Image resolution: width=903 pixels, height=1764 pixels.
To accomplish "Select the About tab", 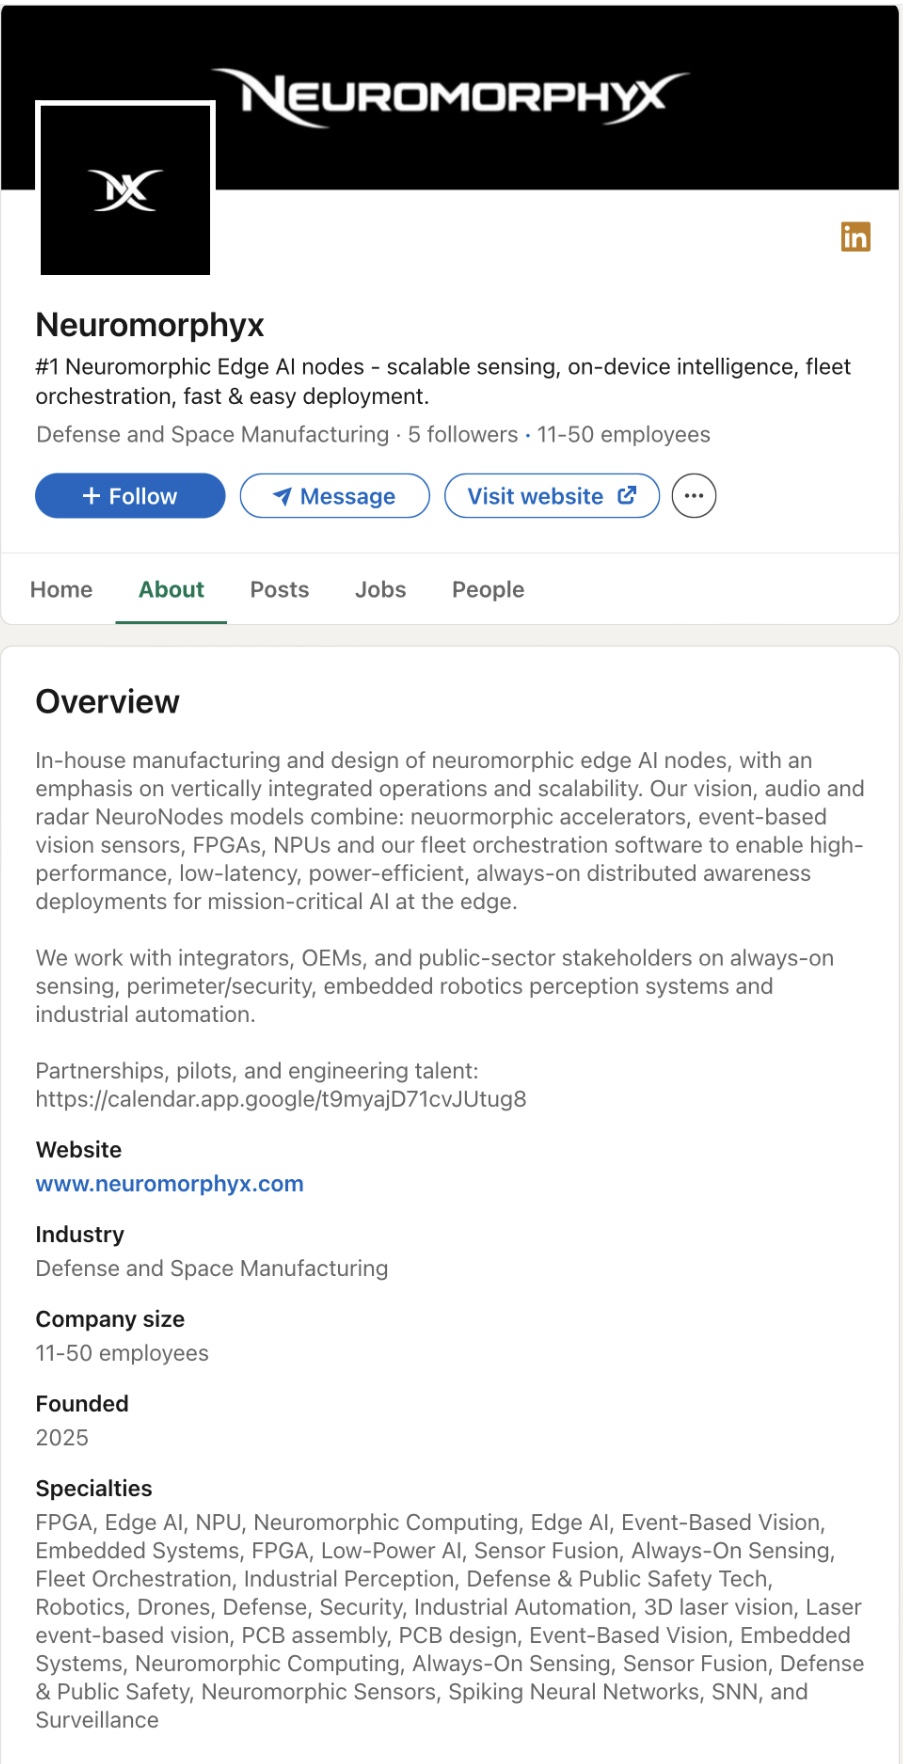I will 171,590.
